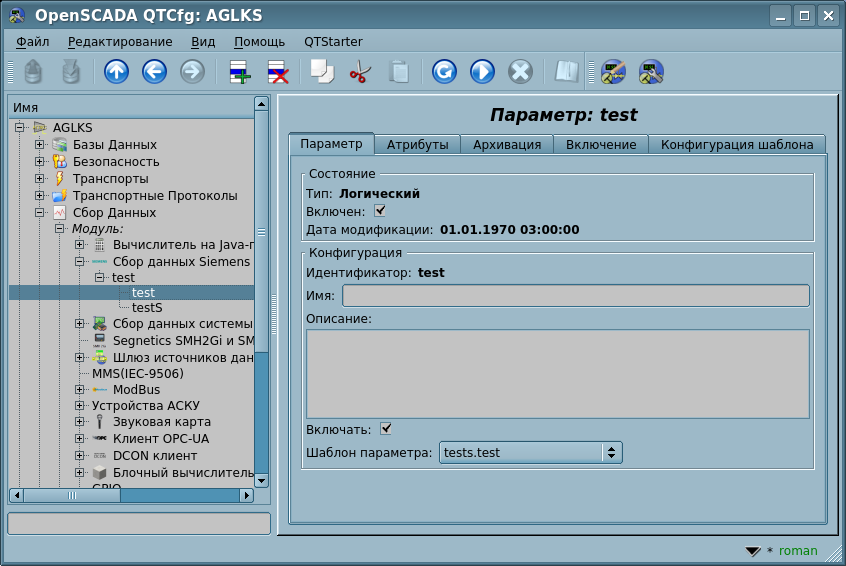Image resolution: width=846 pixels, height=566 pixels.
Task: Toggle the 'Включать' checkbox
Action: (x=386, y=429)
